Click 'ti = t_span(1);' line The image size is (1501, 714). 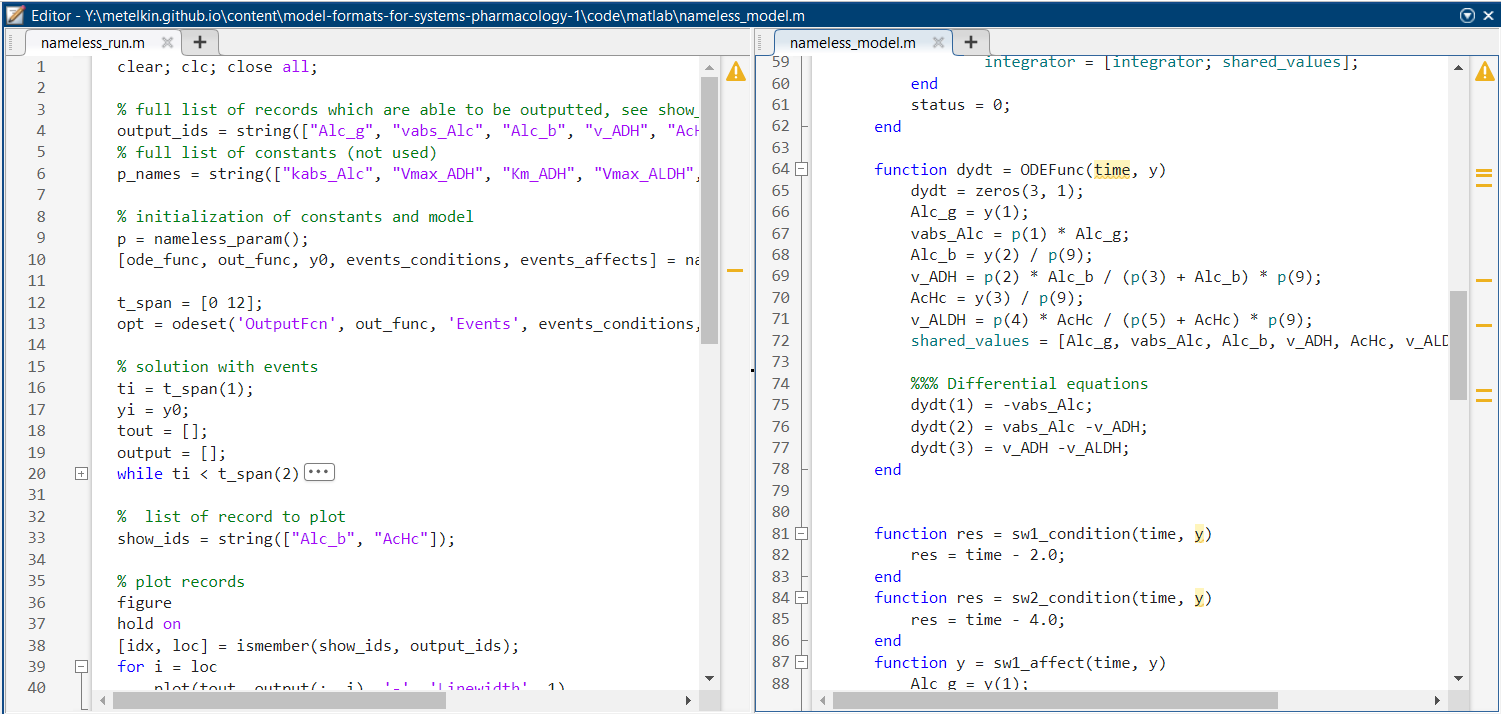click(x=185, y=388)
